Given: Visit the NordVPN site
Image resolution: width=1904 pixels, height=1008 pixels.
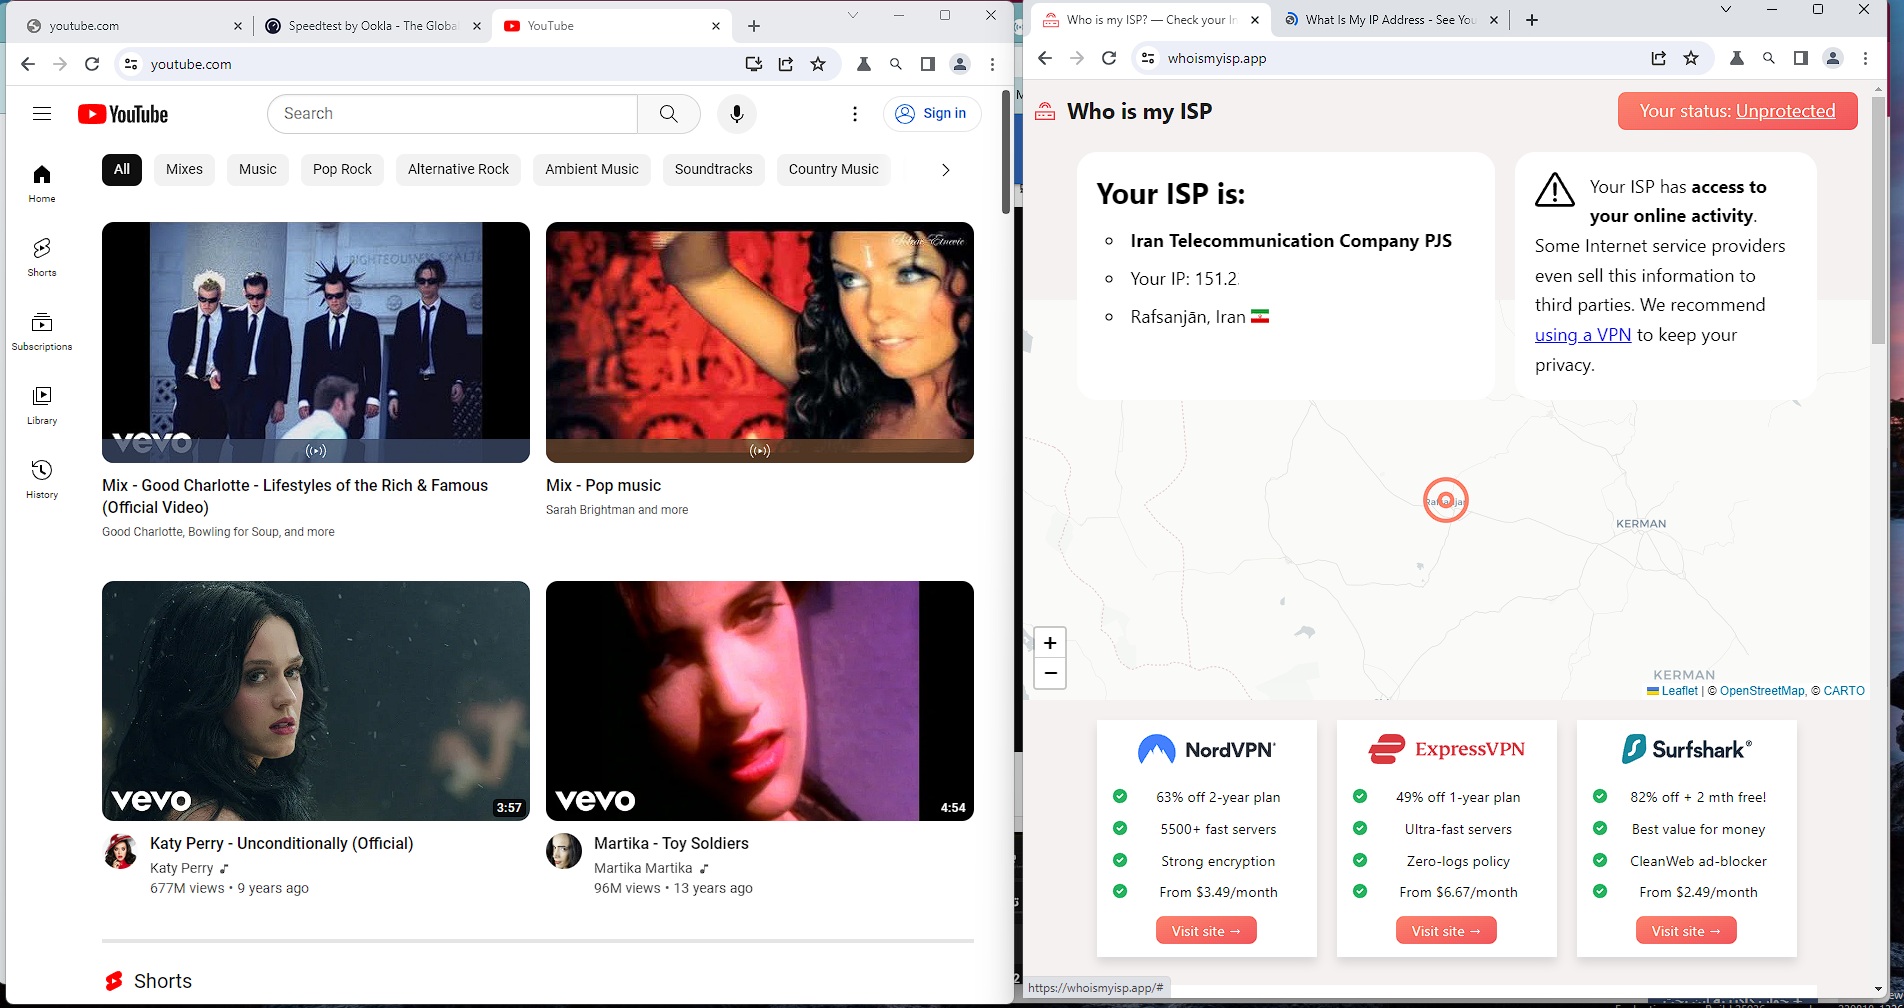Looking at the screenshot, I should pos(1206,931).
